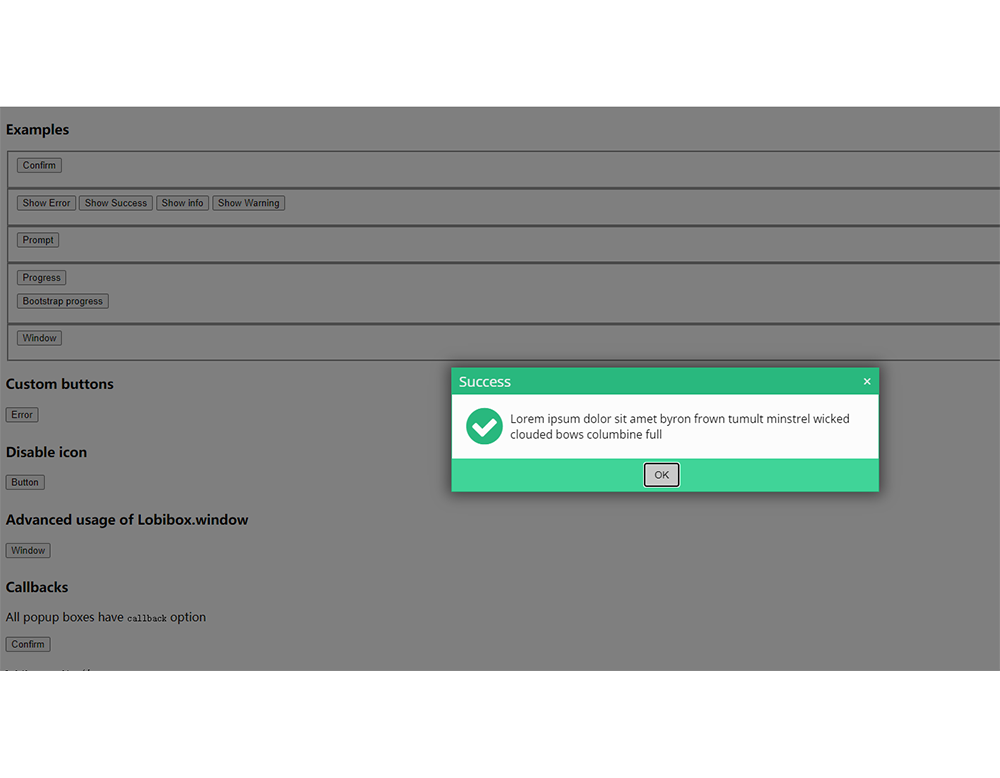The height and width of the screenshot is (778, 1000).
Task: Click the green checkmark success icon
Action: coord(484,426)
